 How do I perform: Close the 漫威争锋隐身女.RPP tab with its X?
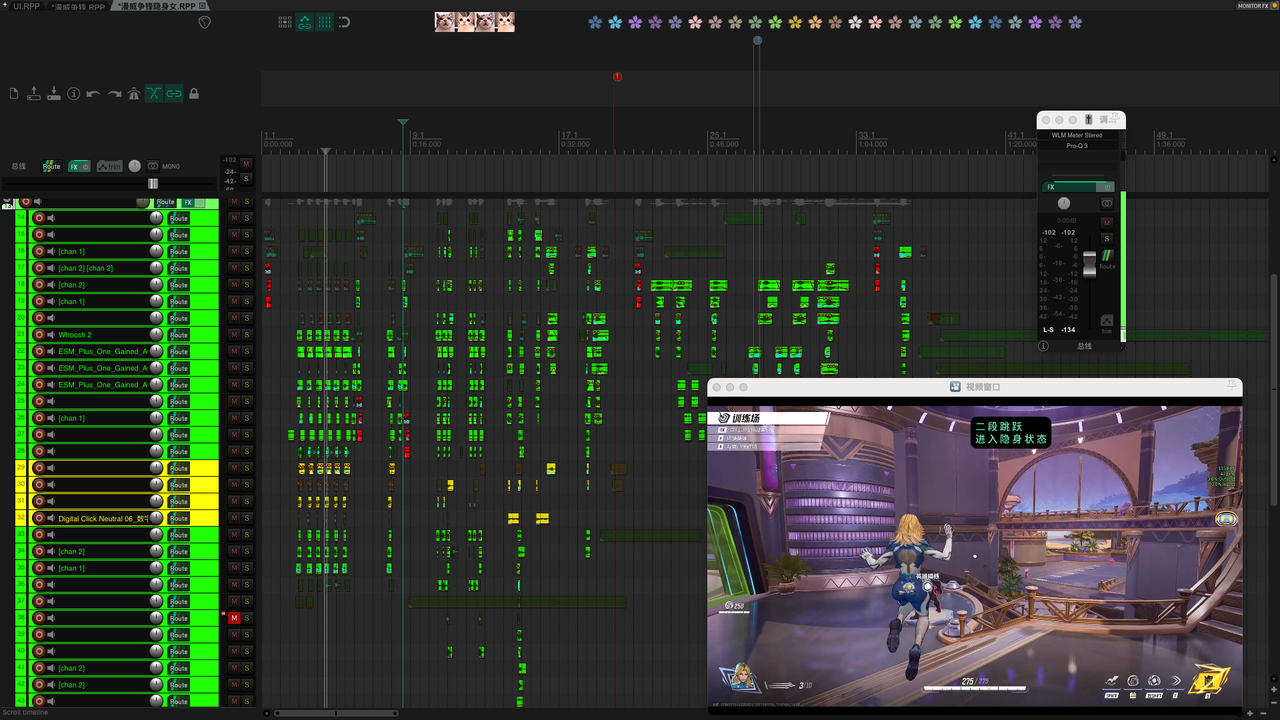click(203, 6)
